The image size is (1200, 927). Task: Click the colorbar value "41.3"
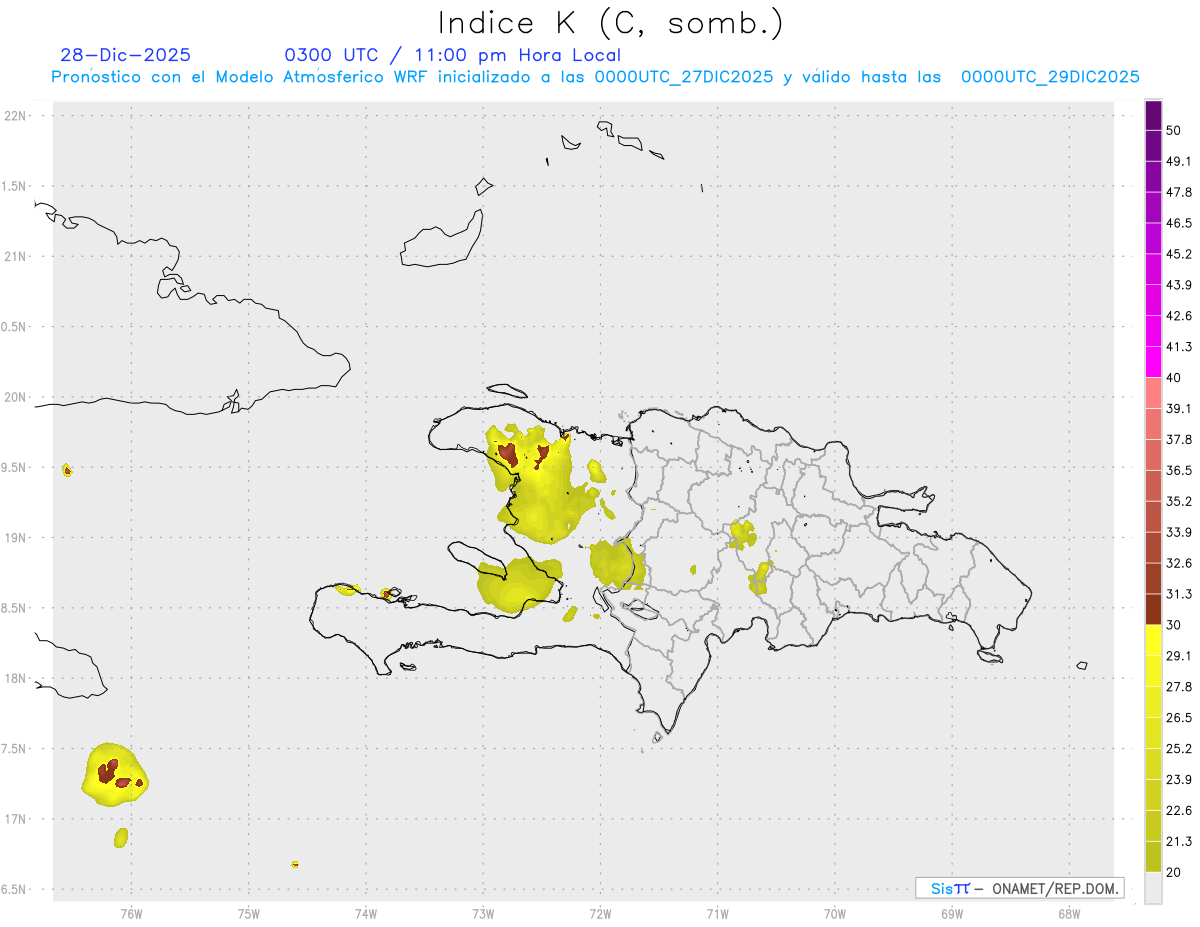(x=1179, y=347)
